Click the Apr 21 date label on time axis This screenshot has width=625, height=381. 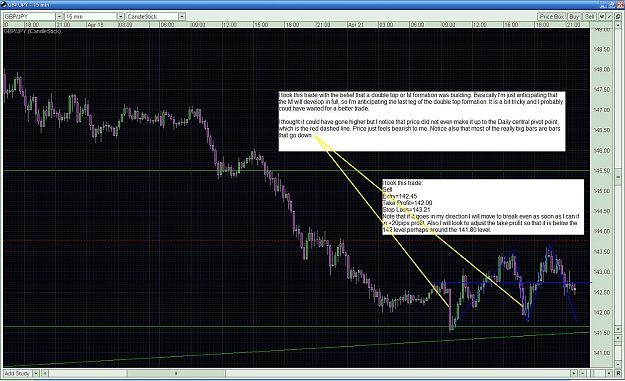tap(356, 25)
